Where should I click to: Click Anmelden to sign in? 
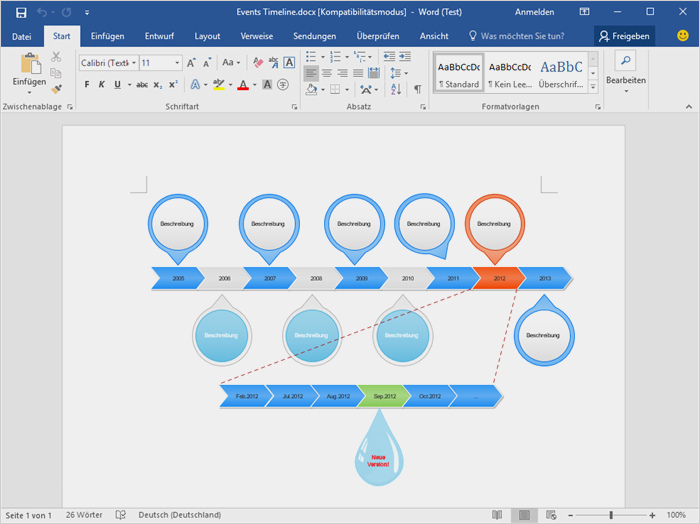tap(535, 12)
